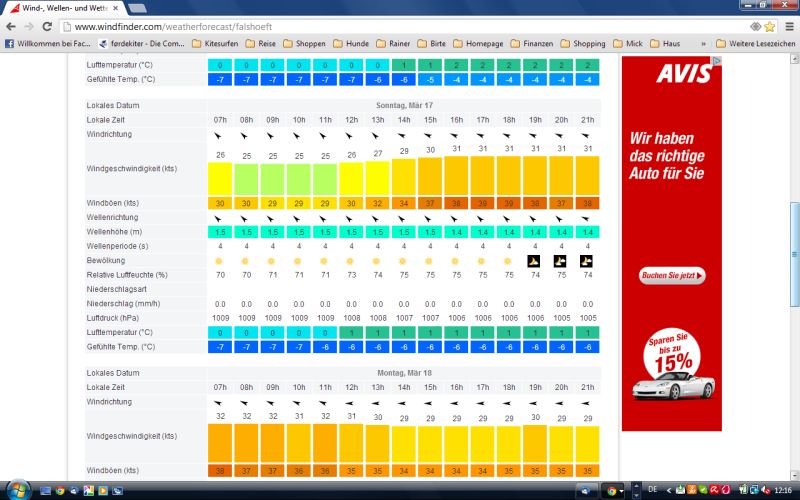Click the Buchen Sie jetzt button
The image size is (800, 500).
672,275
